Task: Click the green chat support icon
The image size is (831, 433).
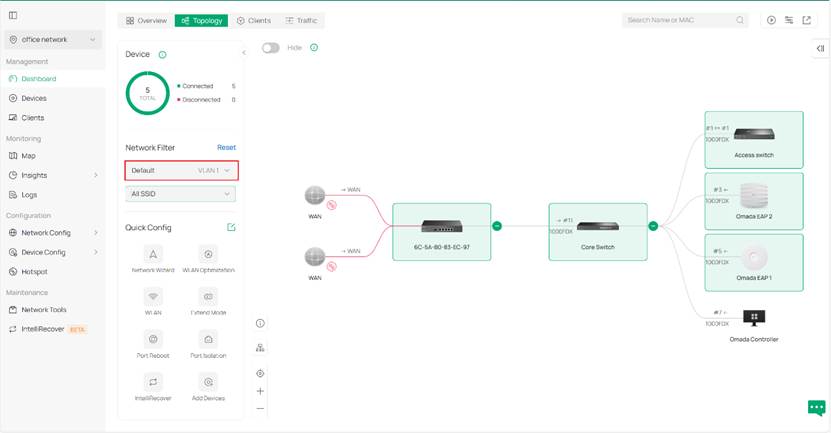Action: coord(816,408)
